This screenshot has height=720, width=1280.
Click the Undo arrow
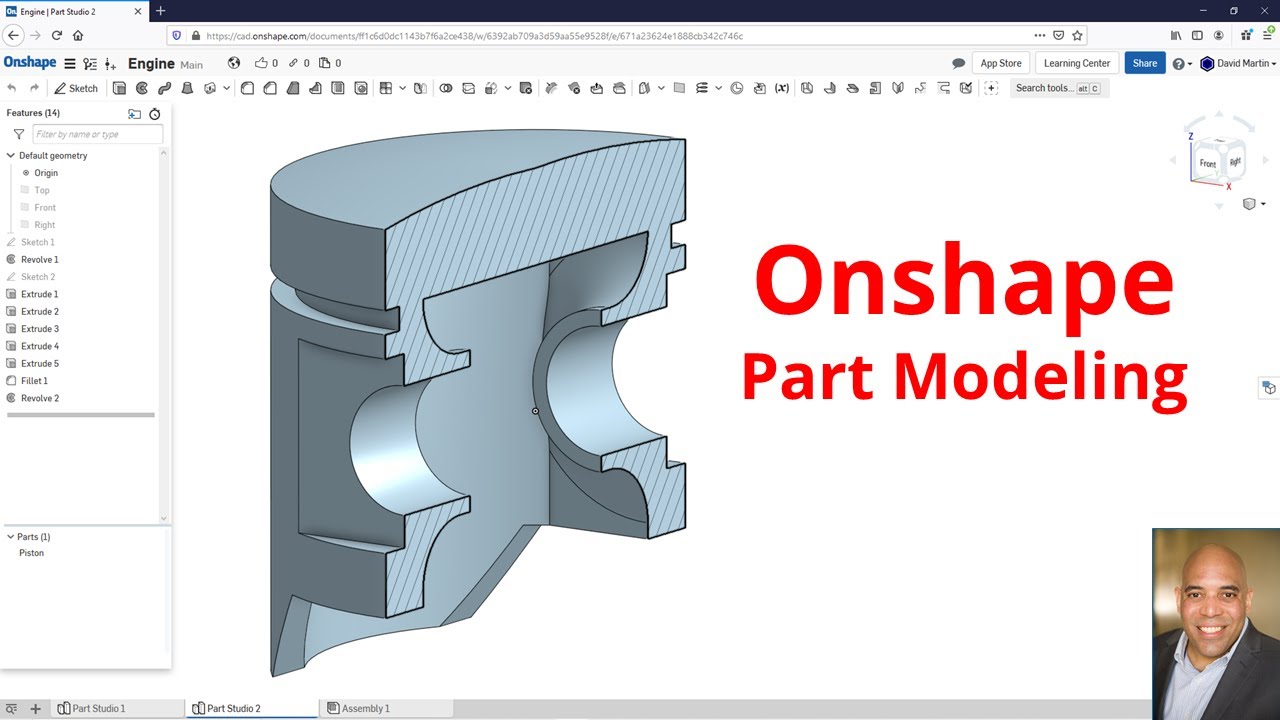(11, 88)
